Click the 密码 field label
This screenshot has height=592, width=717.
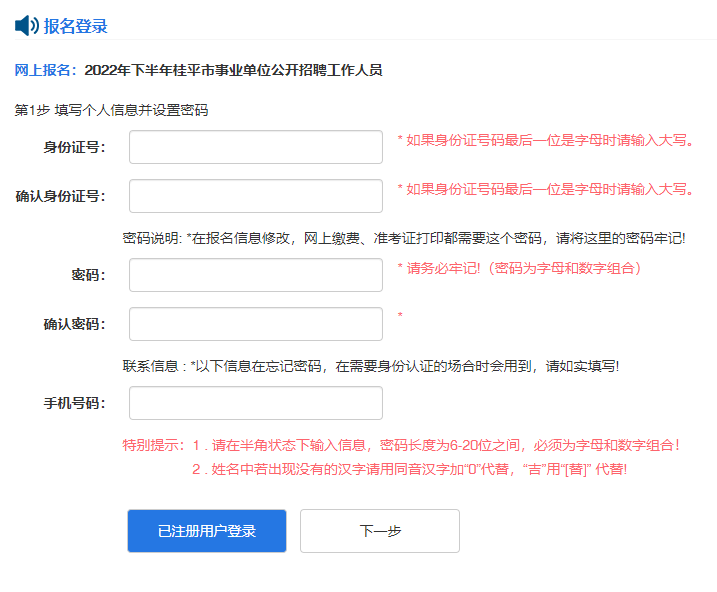point(87,276)
